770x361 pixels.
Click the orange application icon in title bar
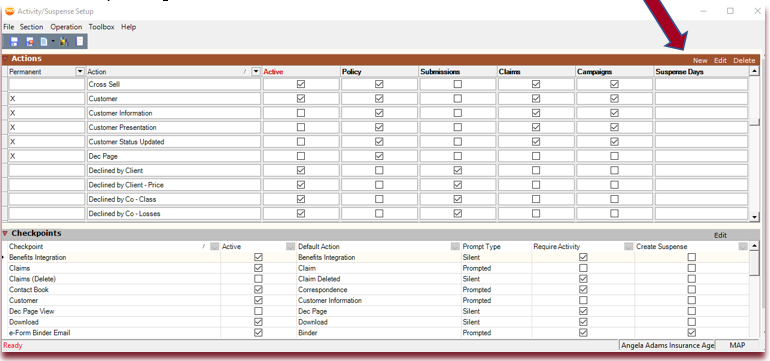pyautogui.click(x=9, y=11)
